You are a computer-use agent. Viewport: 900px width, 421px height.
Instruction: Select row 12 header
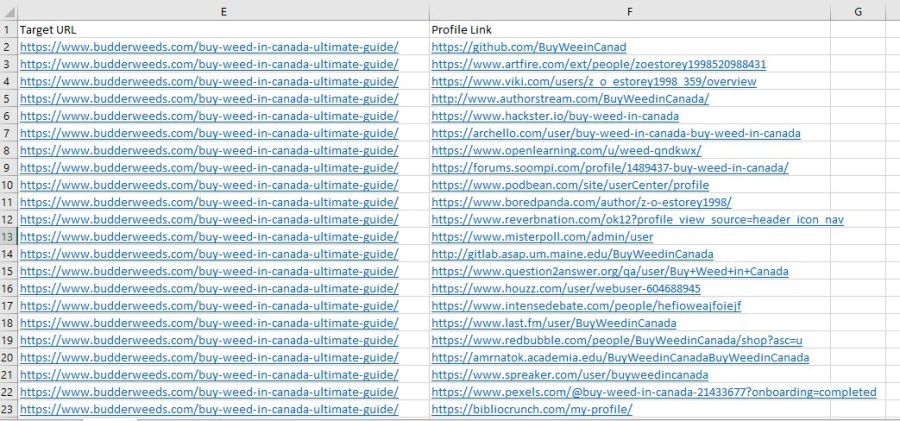point(9,219)
